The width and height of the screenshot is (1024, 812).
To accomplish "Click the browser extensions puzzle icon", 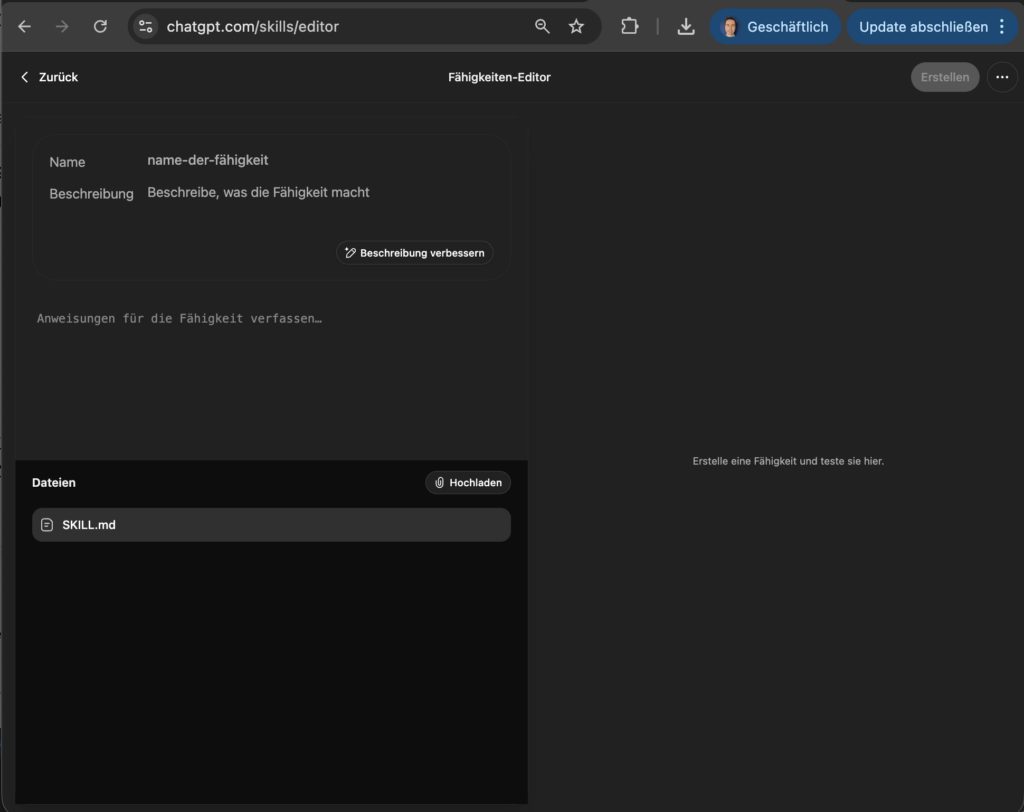I will 629,26.
